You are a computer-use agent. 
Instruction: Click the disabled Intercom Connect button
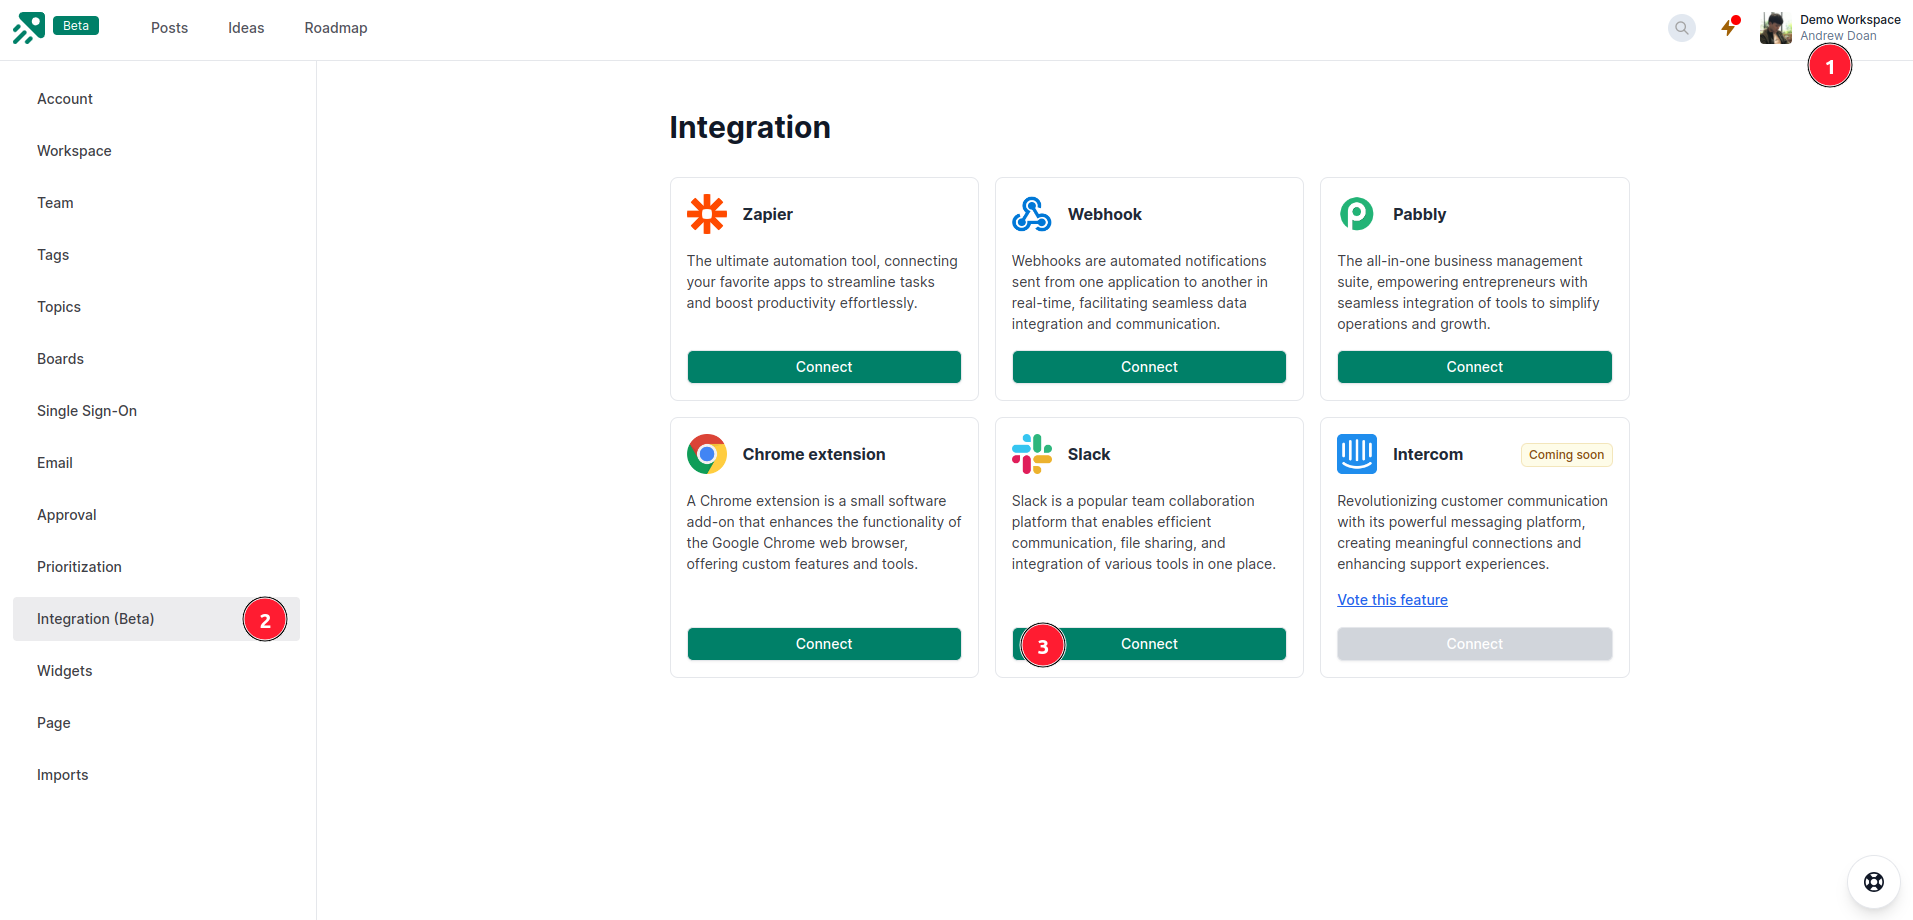click(x=1474, y=644)
